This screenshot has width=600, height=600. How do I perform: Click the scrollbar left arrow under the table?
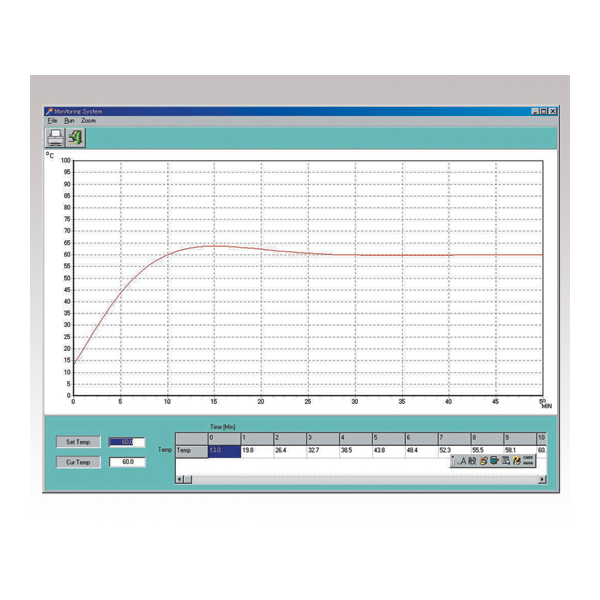(x=180, y=479)
